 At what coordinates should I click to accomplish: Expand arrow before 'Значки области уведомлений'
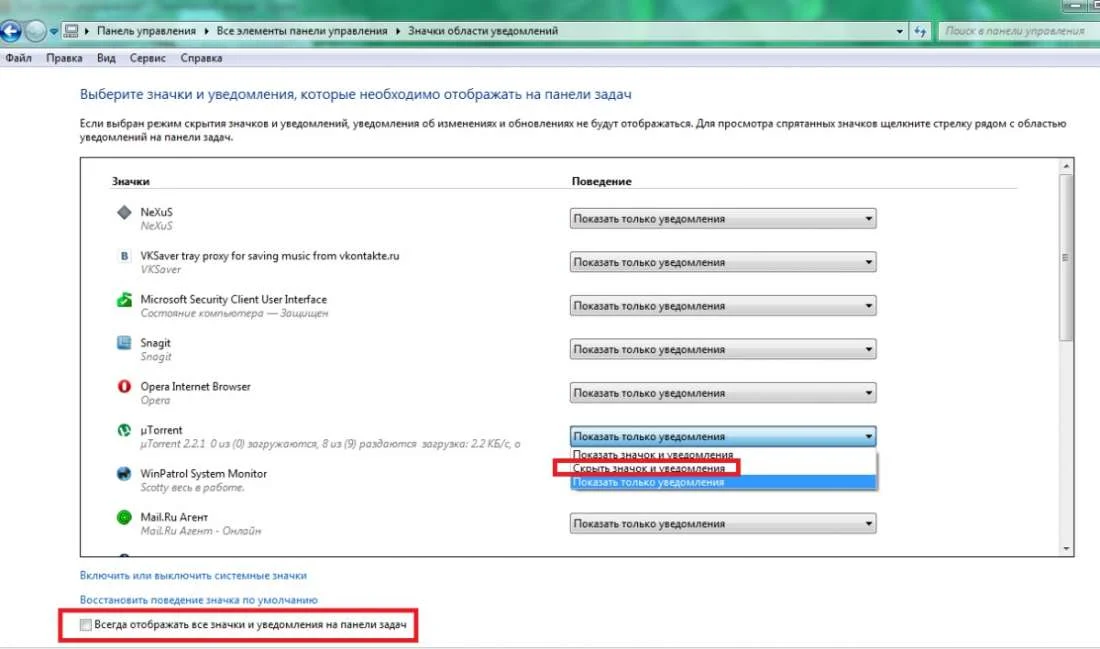(x=398, y=31)
